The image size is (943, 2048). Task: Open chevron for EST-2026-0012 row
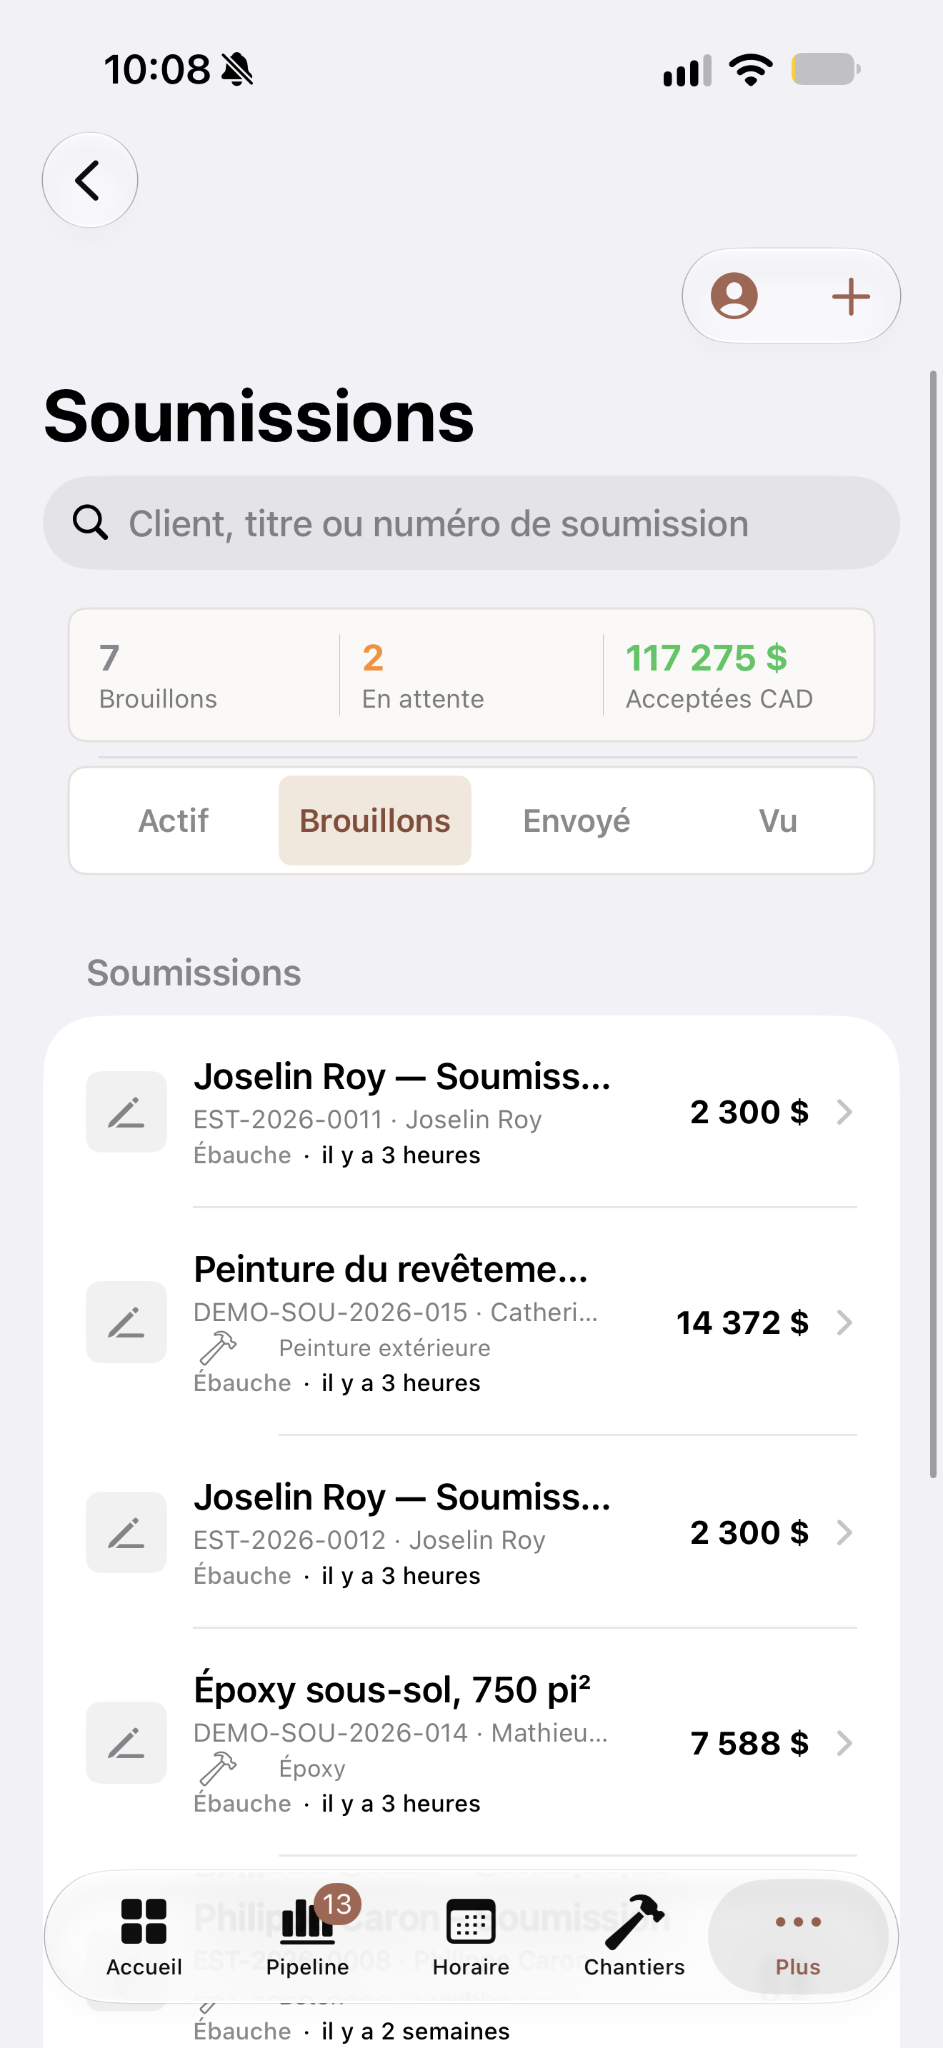pyautogui.click(x=844, y=1532)
